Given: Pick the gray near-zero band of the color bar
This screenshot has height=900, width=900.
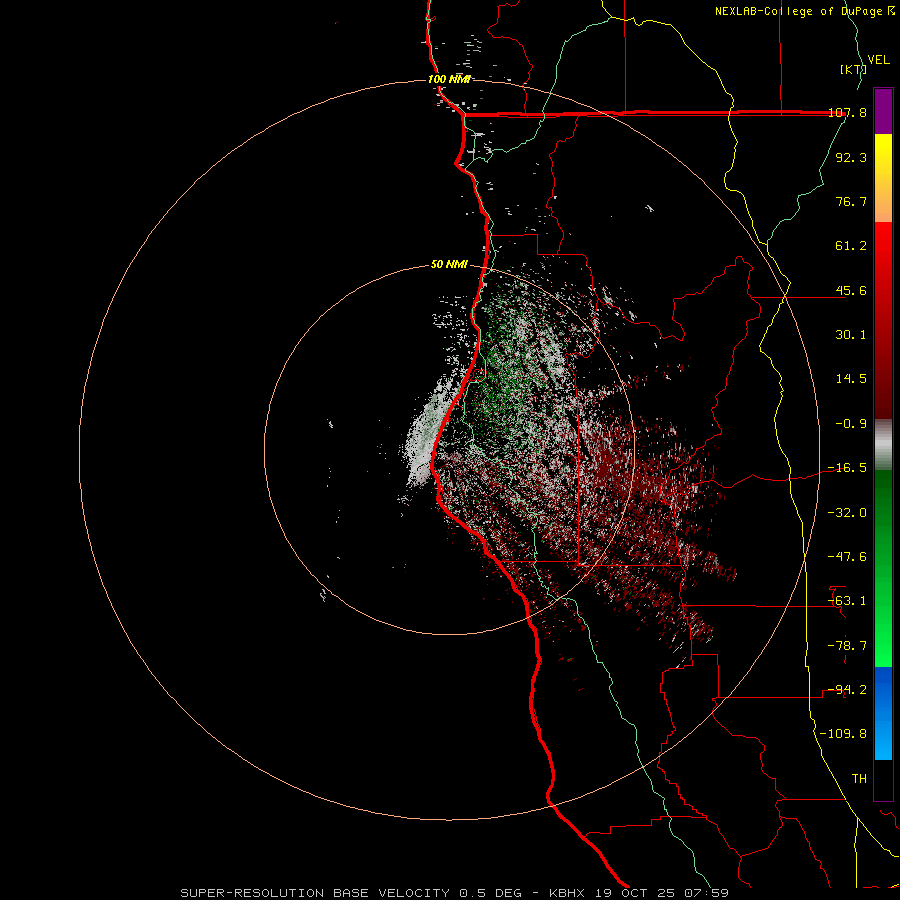Looking at the screenshot, I should [883, 445].
